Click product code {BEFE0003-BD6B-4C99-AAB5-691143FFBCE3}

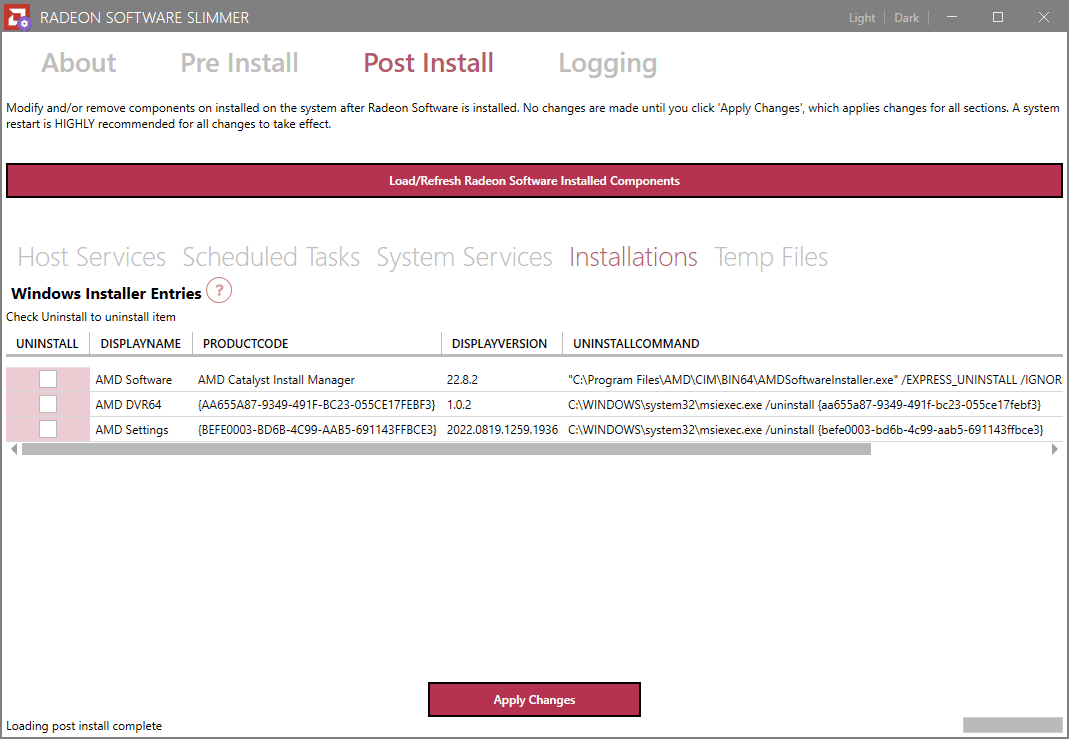pos(317,430)
